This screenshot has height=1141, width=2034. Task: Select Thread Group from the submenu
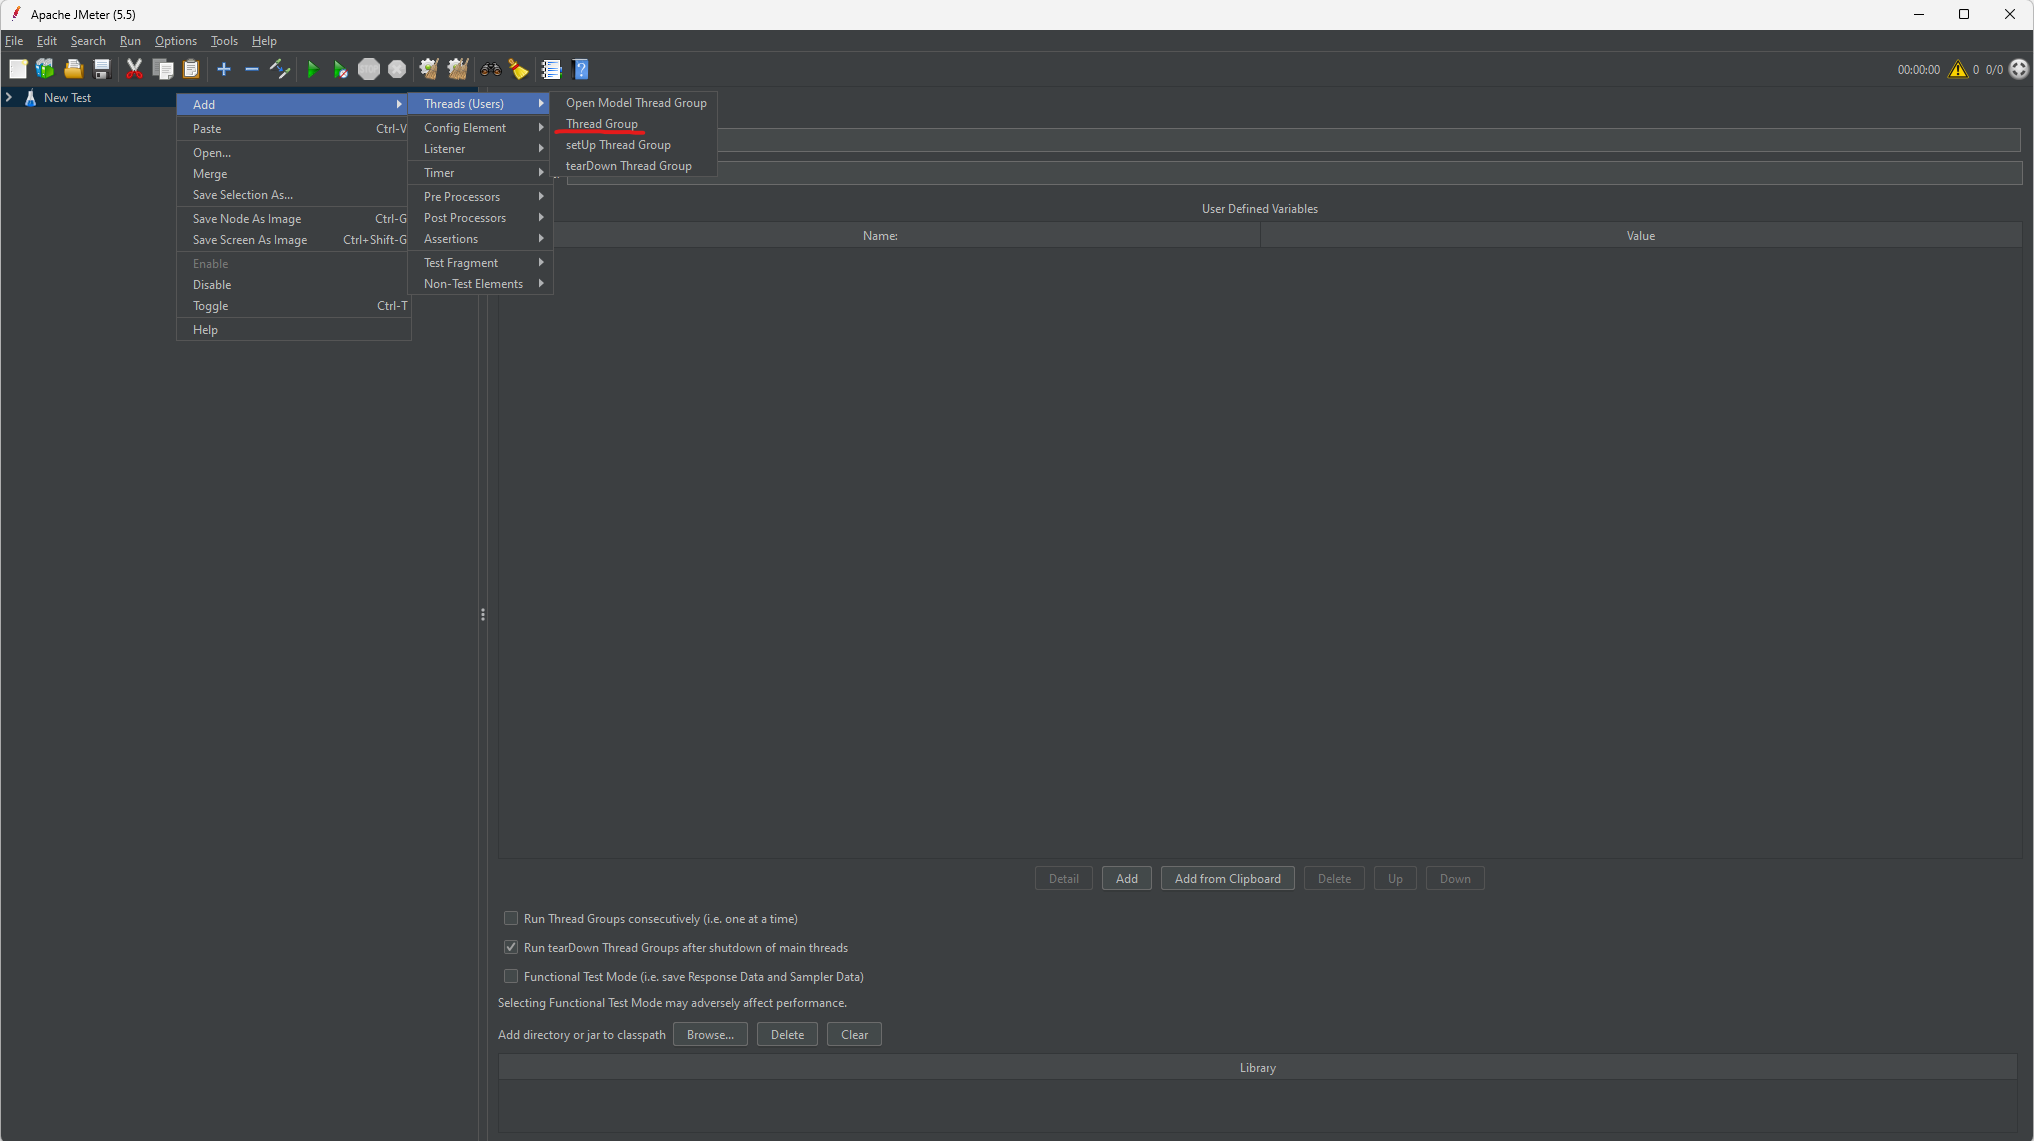click(602, 124)
